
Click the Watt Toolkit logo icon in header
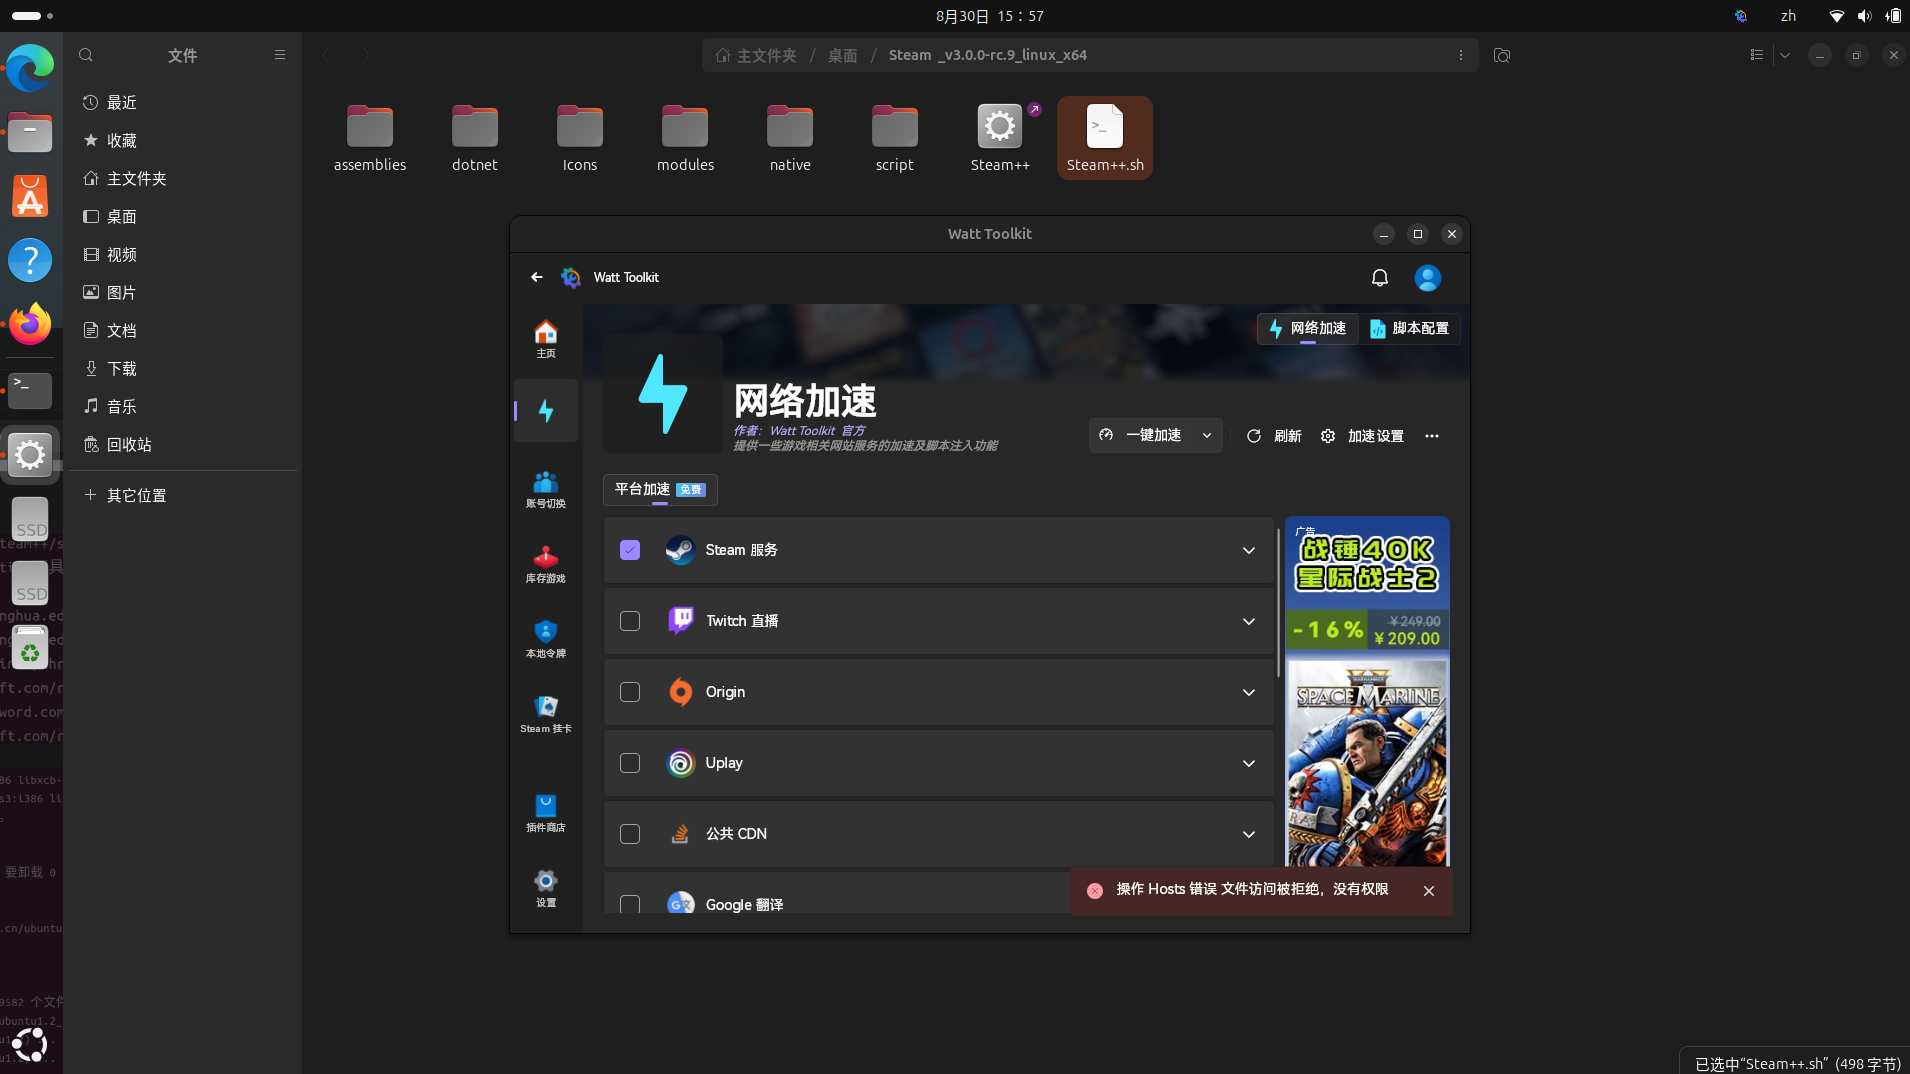(571, 277)
